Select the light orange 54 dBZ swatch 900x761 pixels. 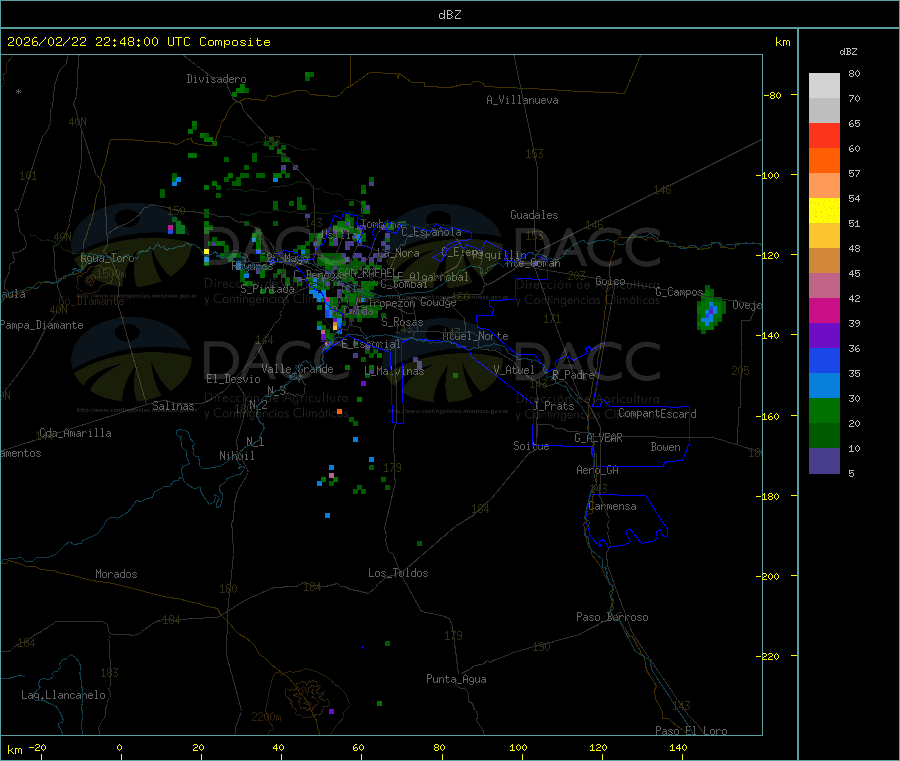click(824, 185)
